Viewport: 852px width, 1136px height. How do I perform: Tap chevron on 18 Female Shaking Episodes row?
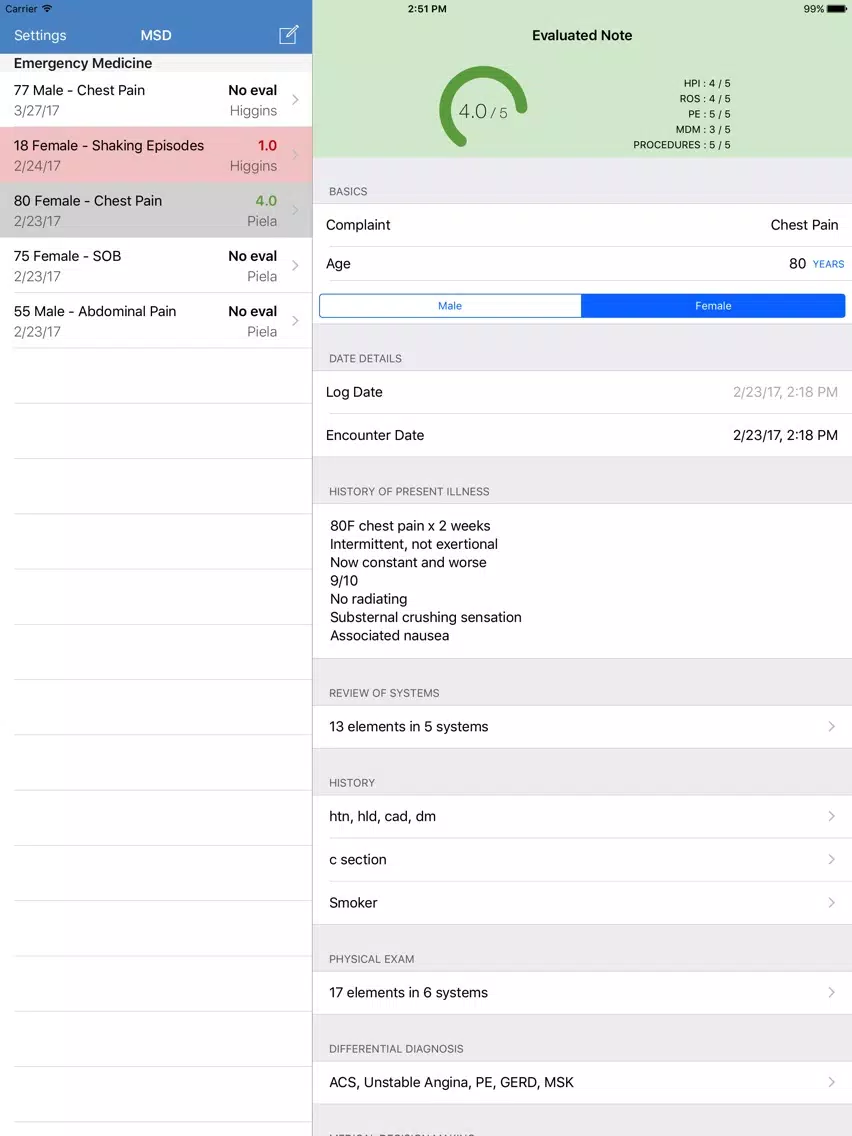[x=296, y=155]
